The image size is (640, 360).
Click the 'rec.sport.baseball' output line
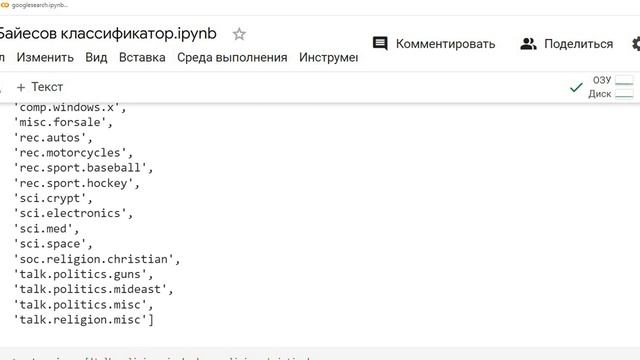(83, 168)
